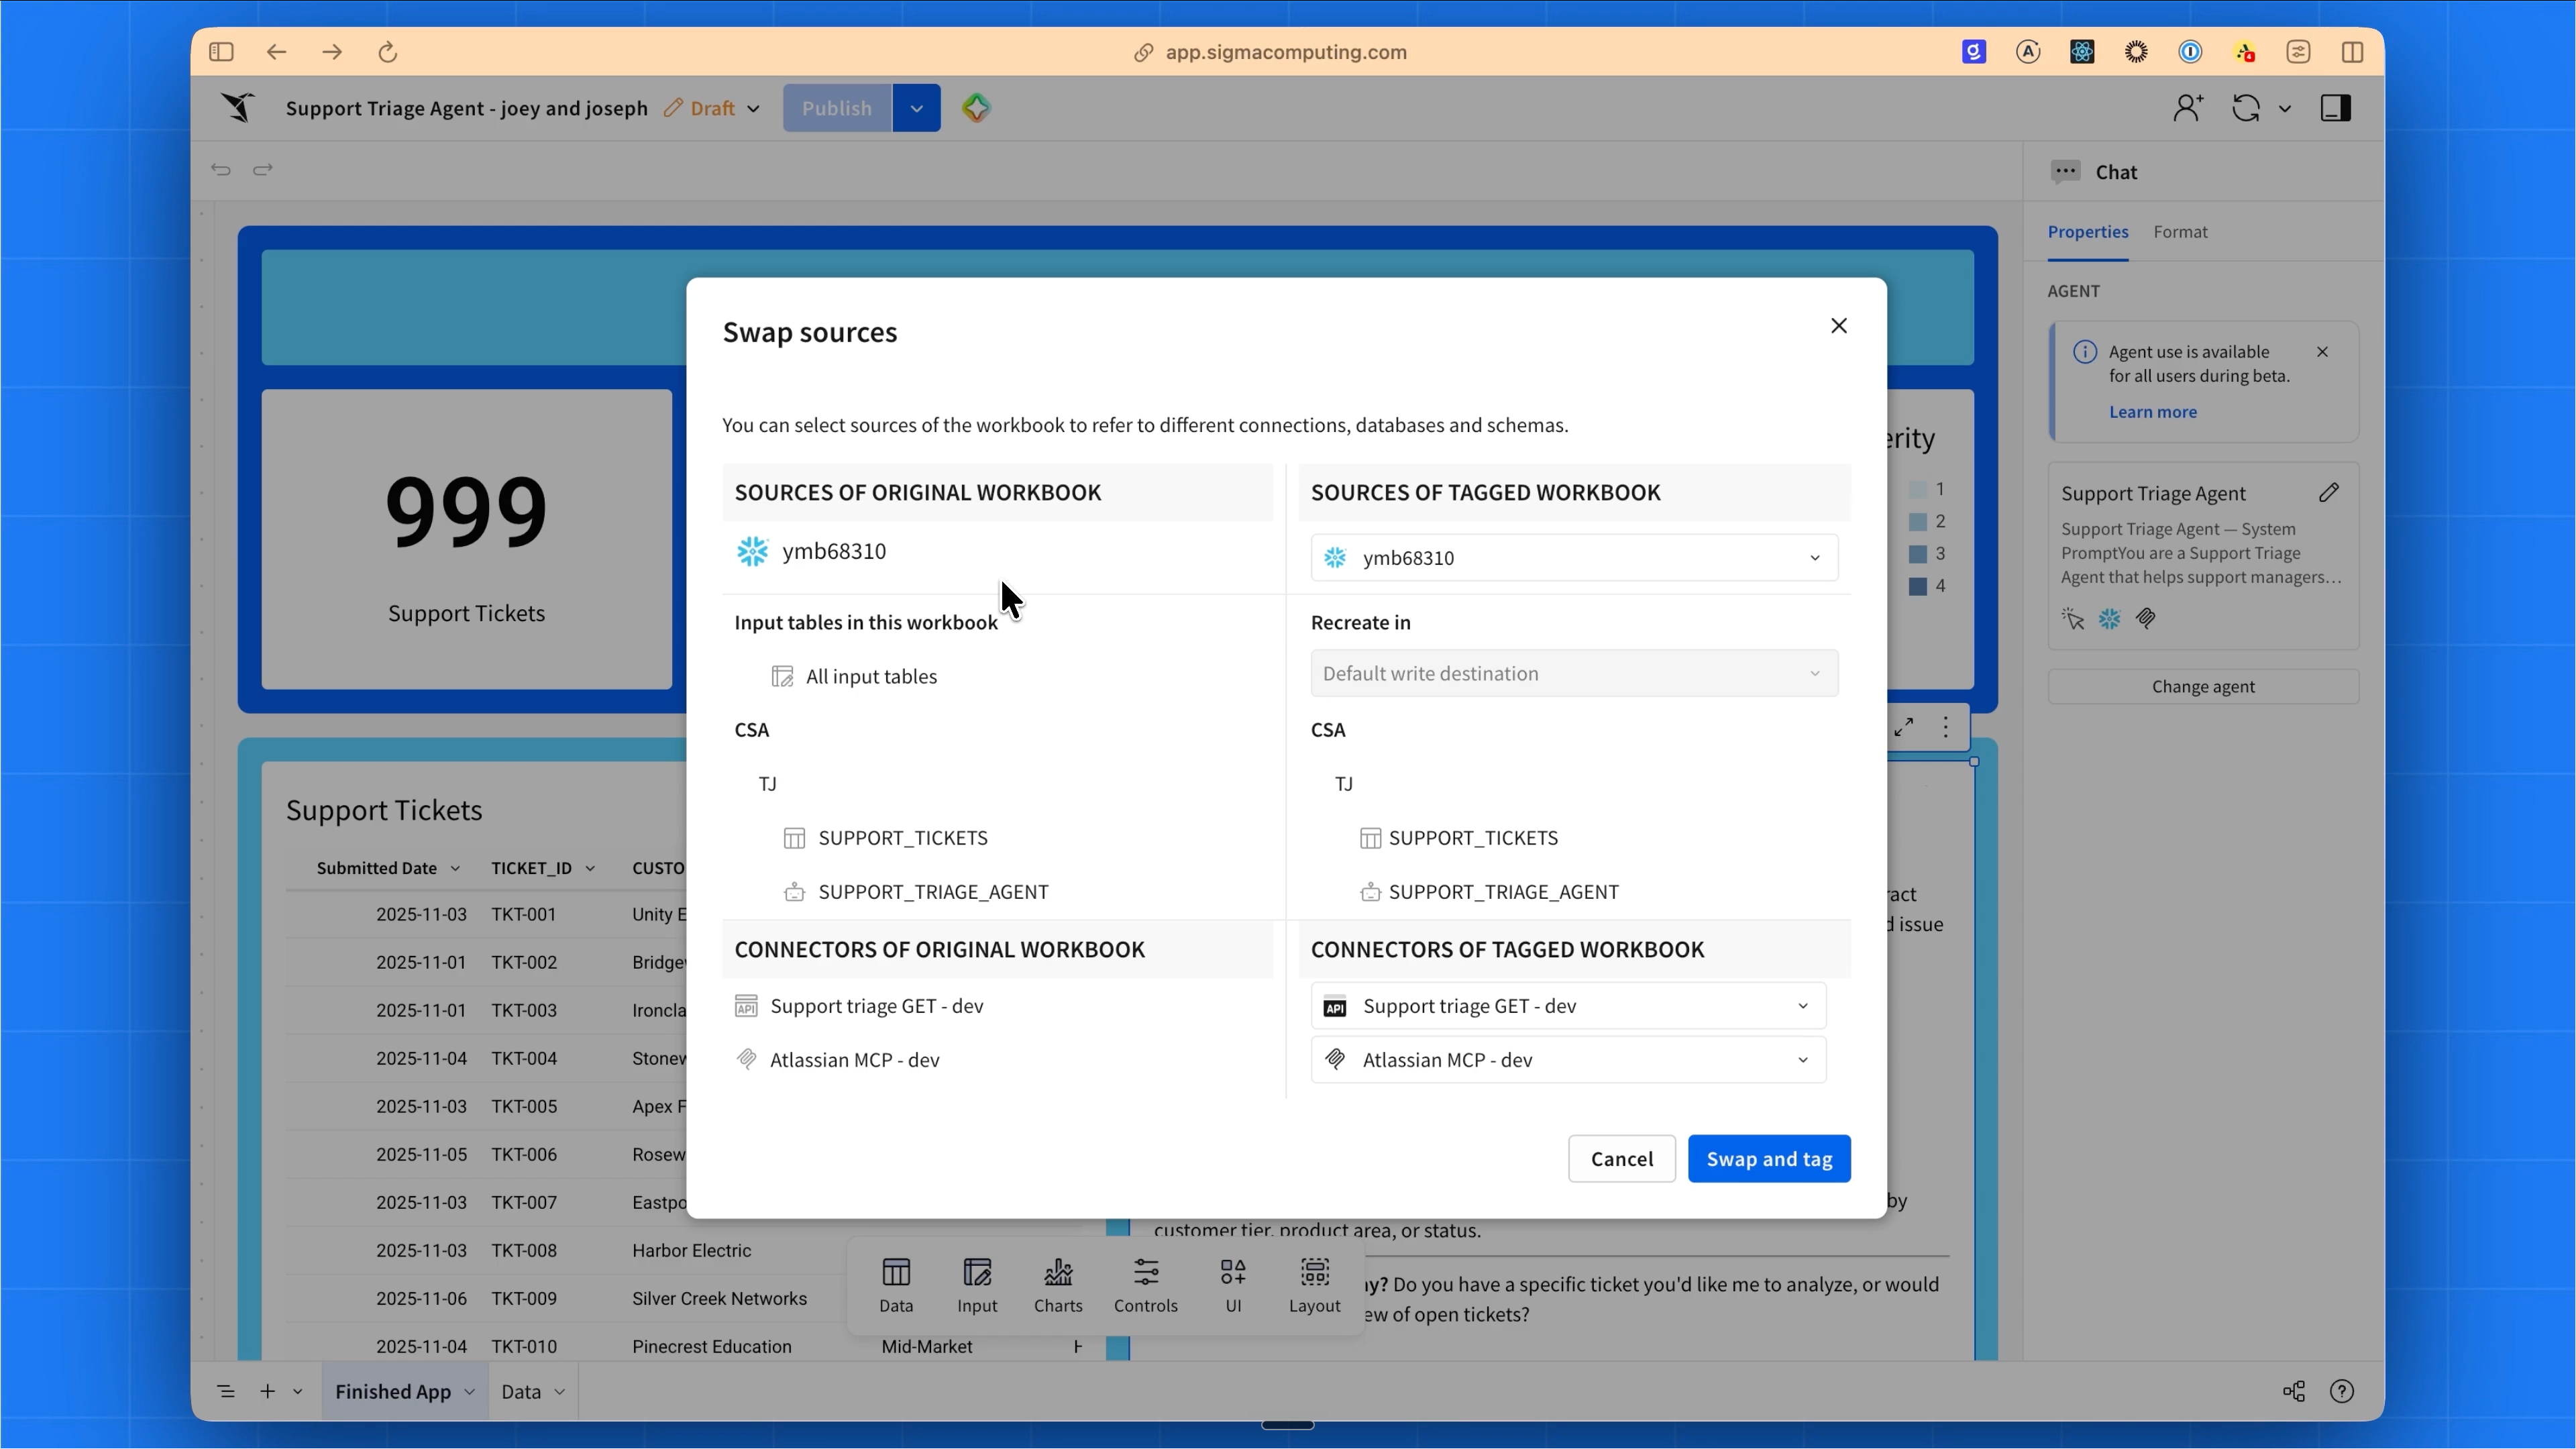Open the Input element menu

click(977, 1285)
